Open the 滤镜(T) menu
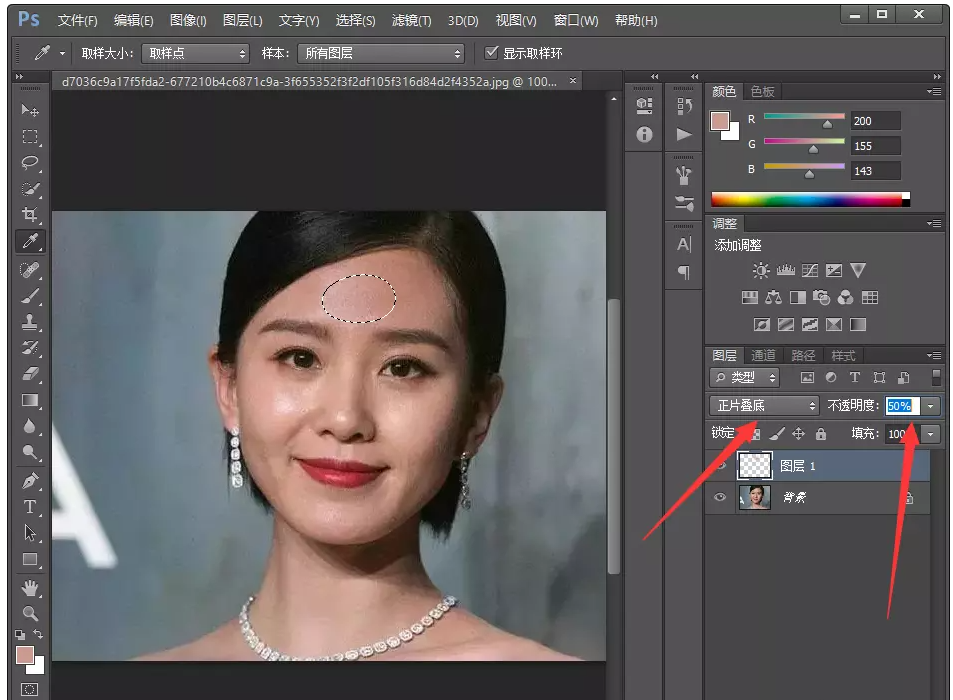This screenshot has width=953, height=700. [411, 20]
